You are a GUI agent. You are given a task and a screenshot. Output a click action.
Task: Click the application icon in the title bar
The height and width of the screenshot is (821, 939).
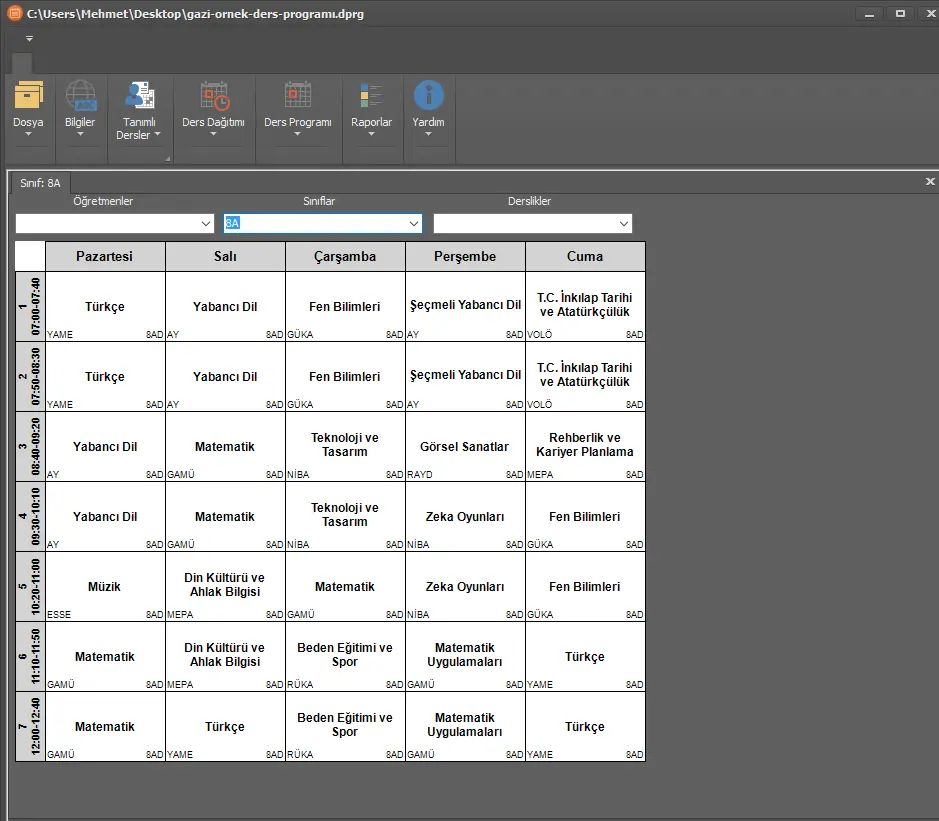click(14, 13)
